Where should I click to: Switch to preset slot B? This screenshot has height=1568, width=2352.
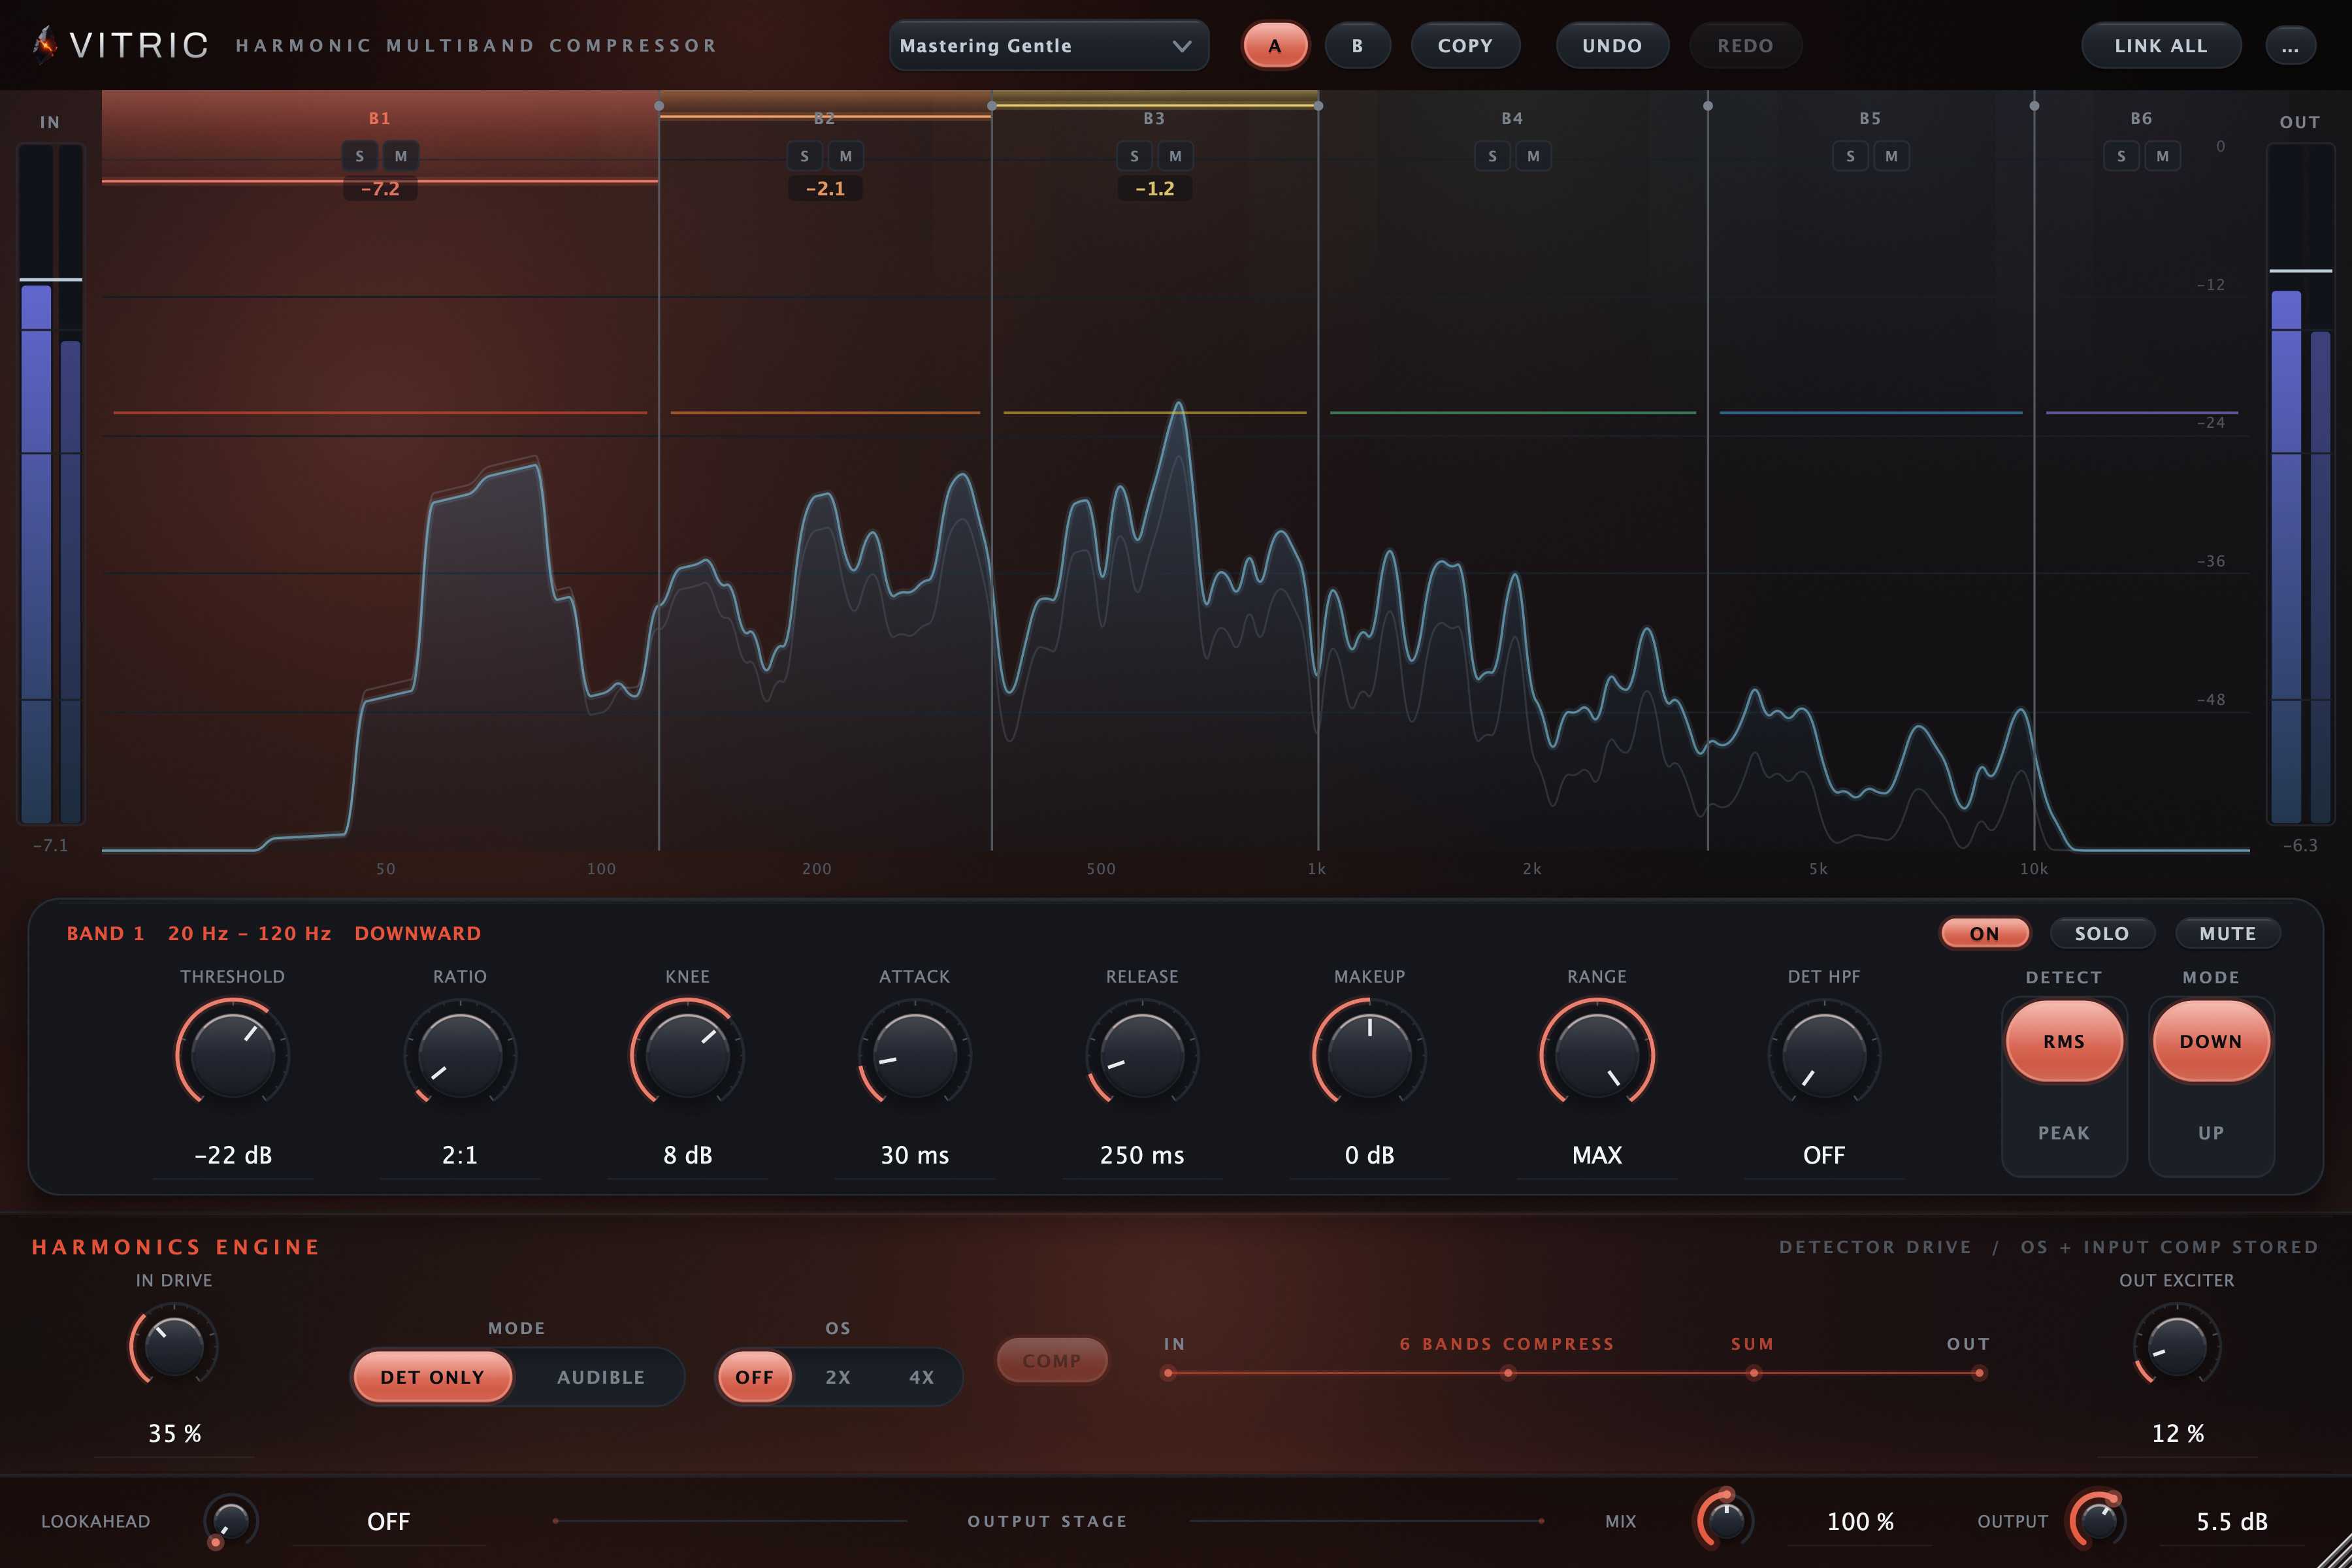point(1357,46)
